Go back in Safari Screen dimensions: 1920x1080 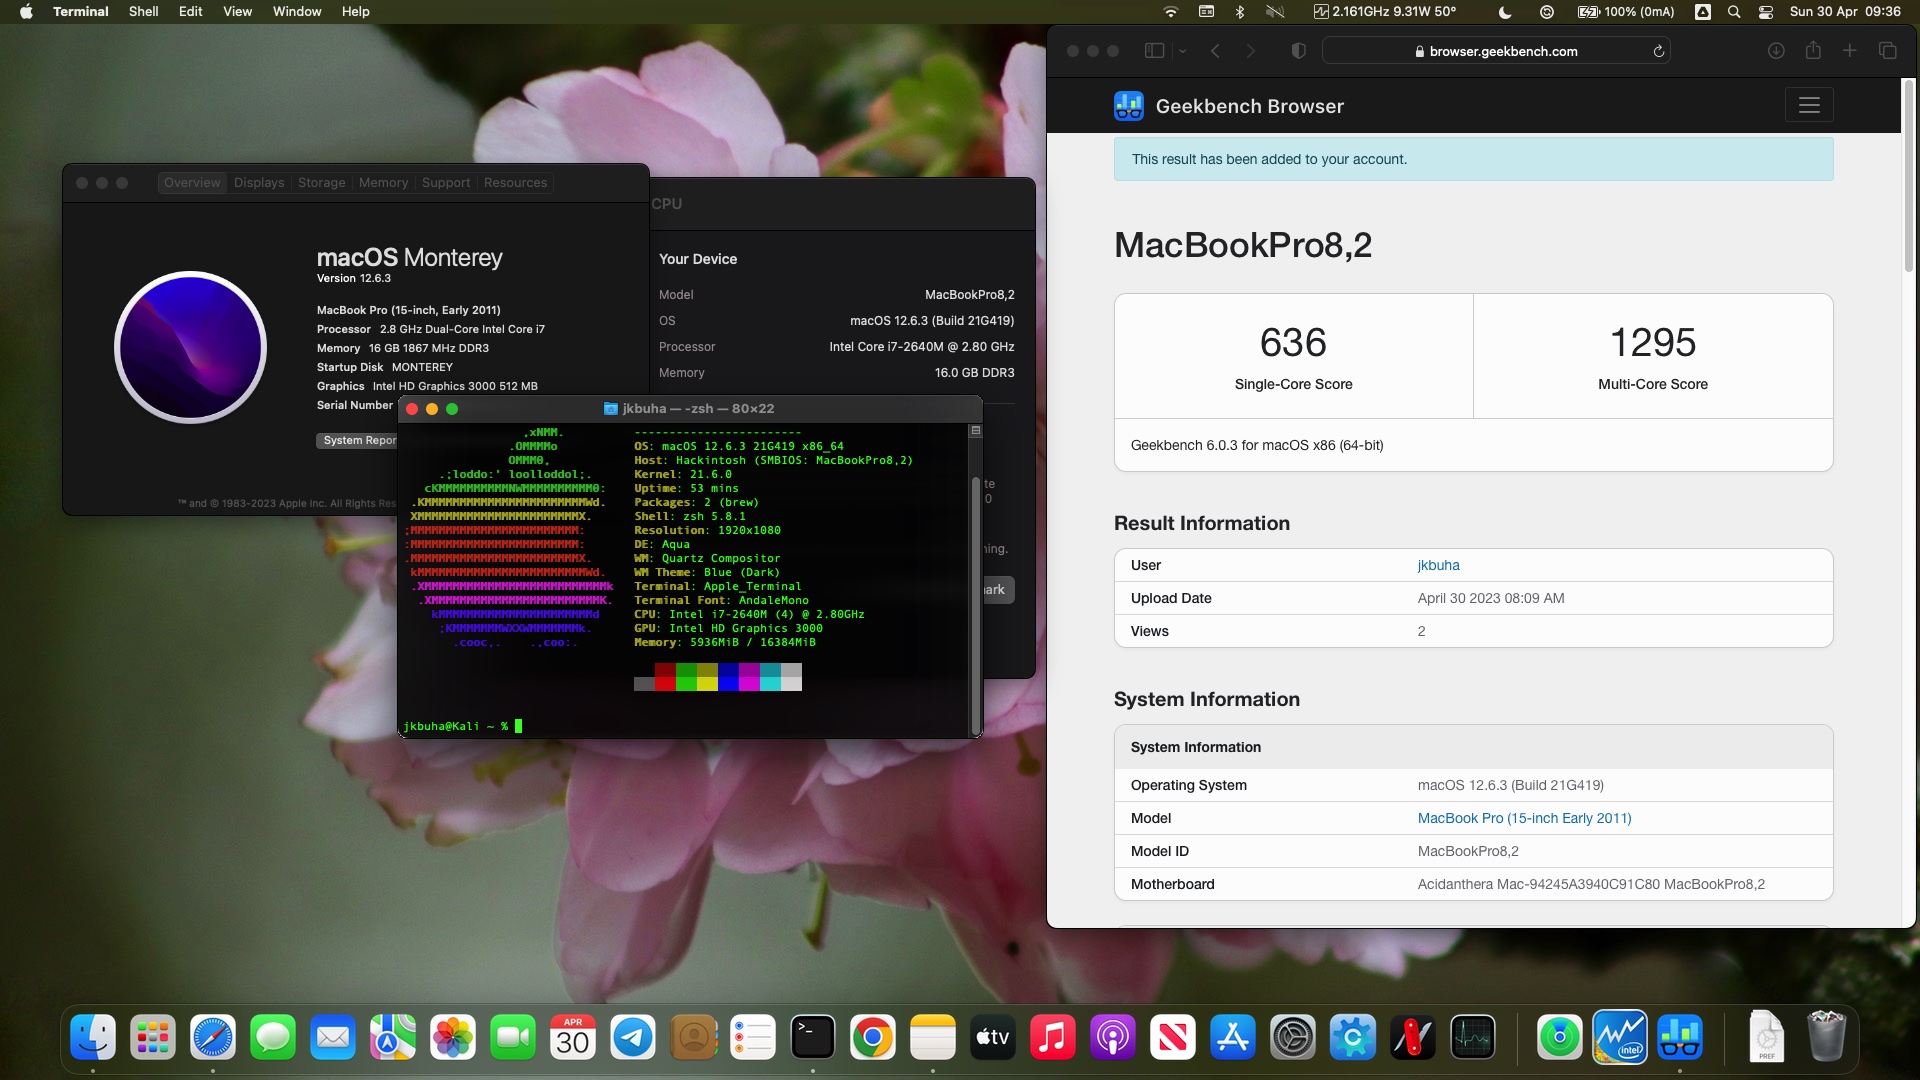[1215, 51]
